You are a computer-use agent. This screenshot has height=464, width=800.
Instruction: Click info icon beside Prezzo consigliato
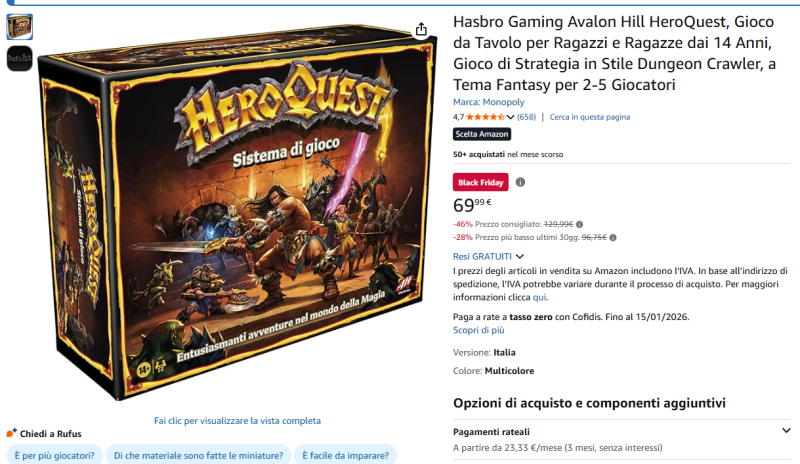(x=580, y=224)
